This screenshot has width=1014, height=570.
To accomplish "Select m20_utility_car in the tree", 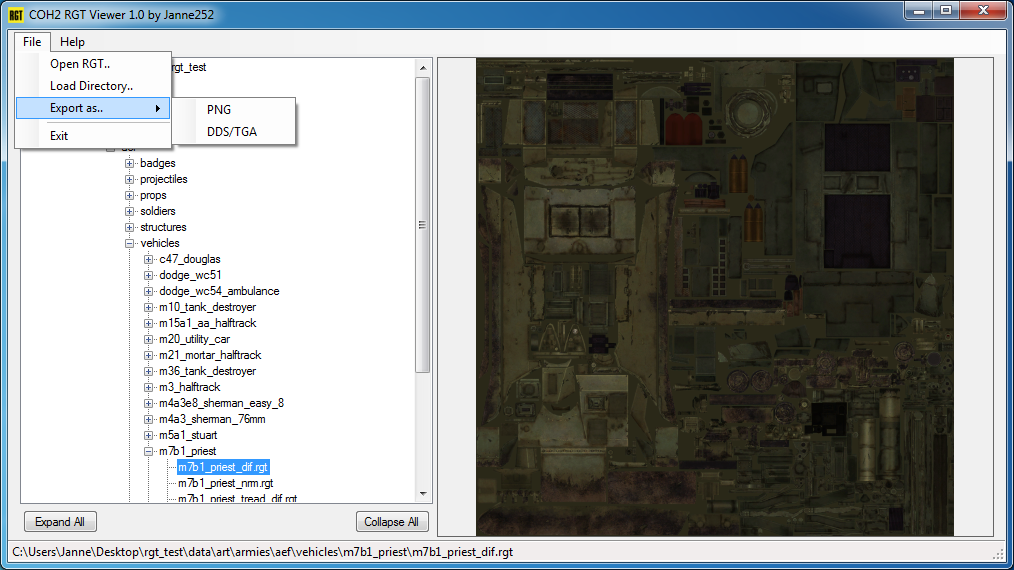I will point(195,339).
